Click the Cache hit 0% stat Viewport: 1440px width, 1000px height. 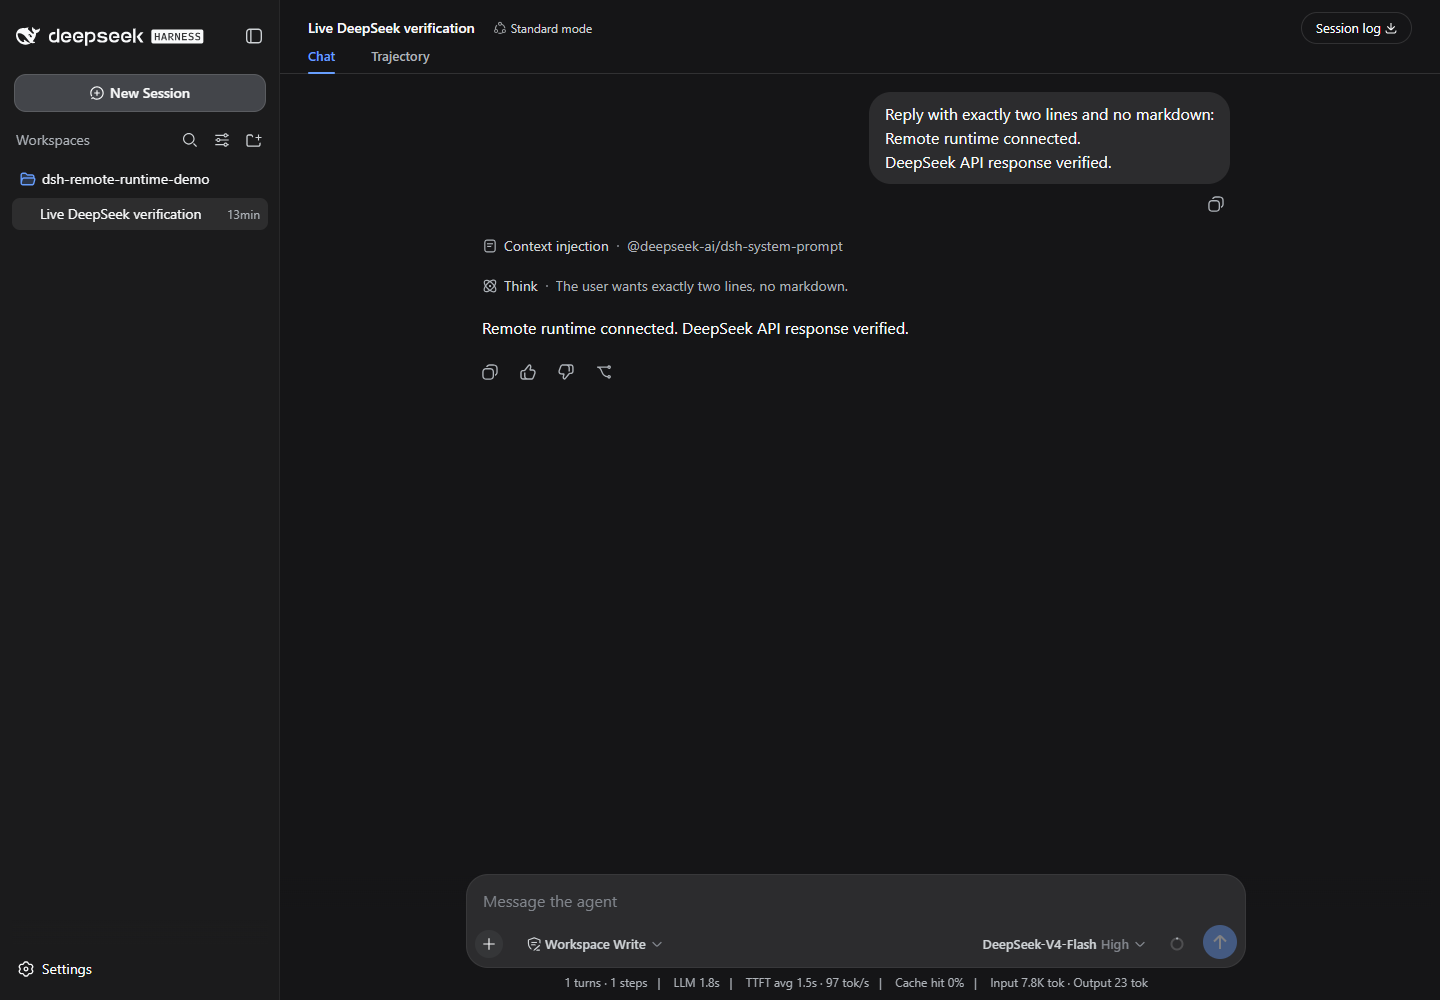tap(929, 983)
